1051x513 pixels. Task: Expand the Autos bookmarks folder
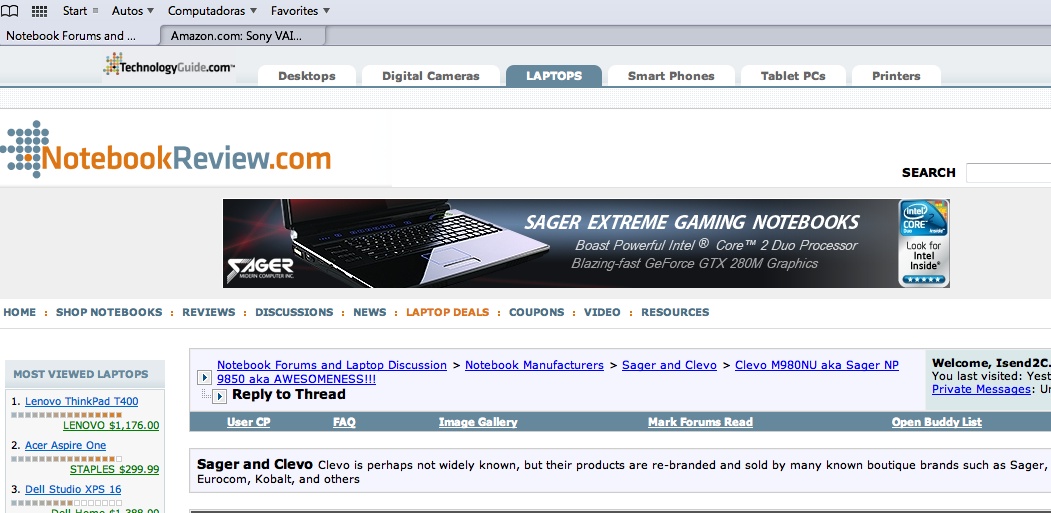tap(133, 11)
